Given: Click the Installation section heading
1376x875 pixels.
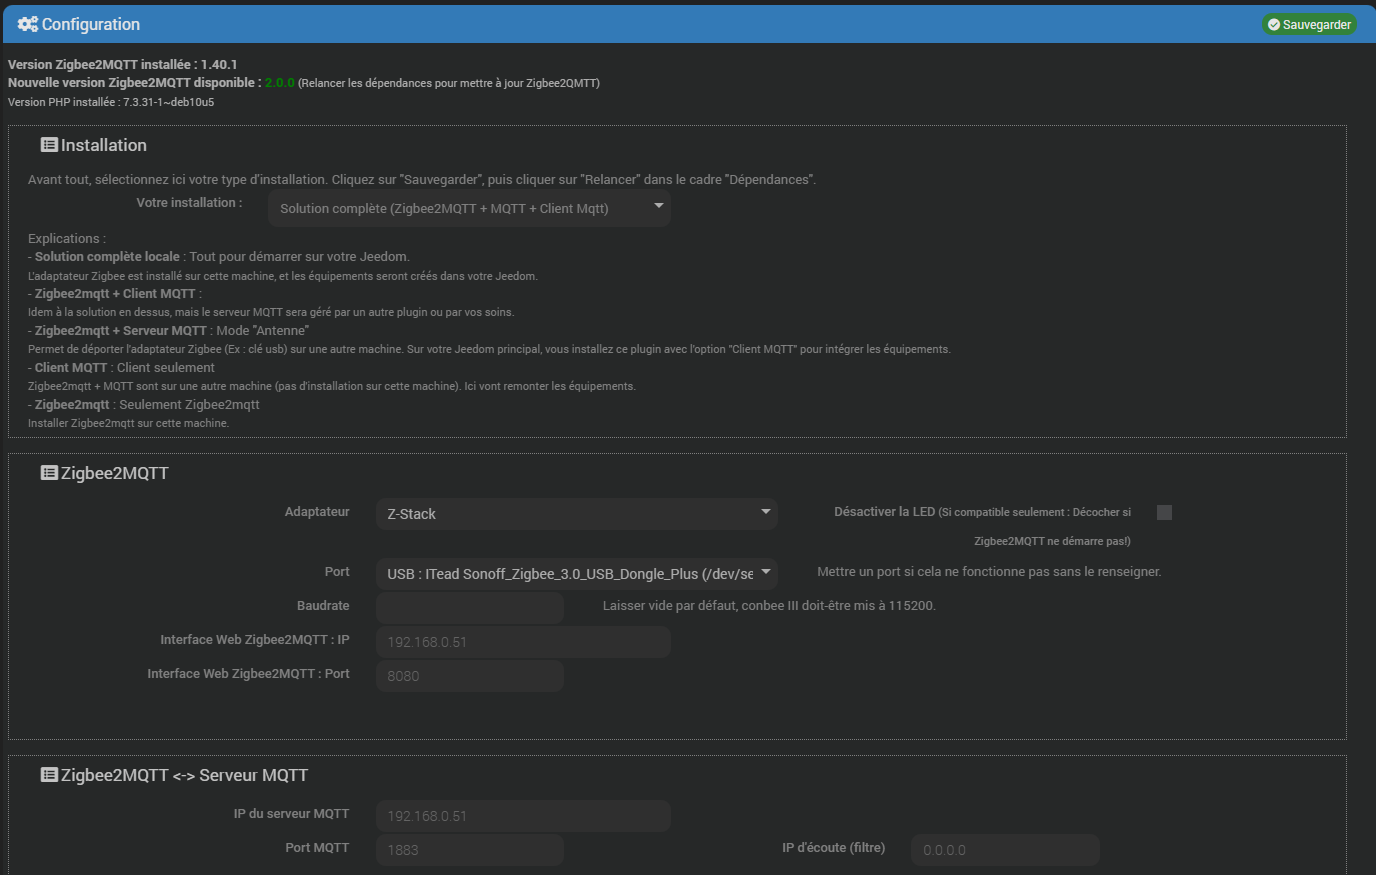Looking at the screenshot, I should point(104,145).
